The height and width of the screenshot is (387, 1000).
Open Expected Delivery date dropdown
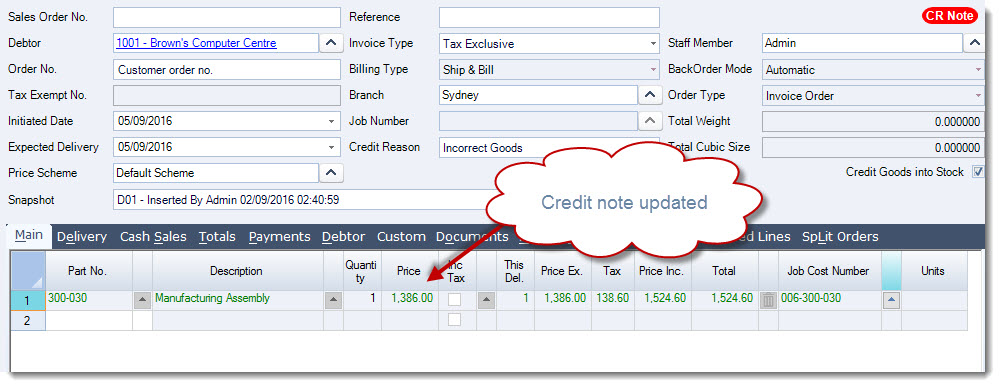coord(330,147)
